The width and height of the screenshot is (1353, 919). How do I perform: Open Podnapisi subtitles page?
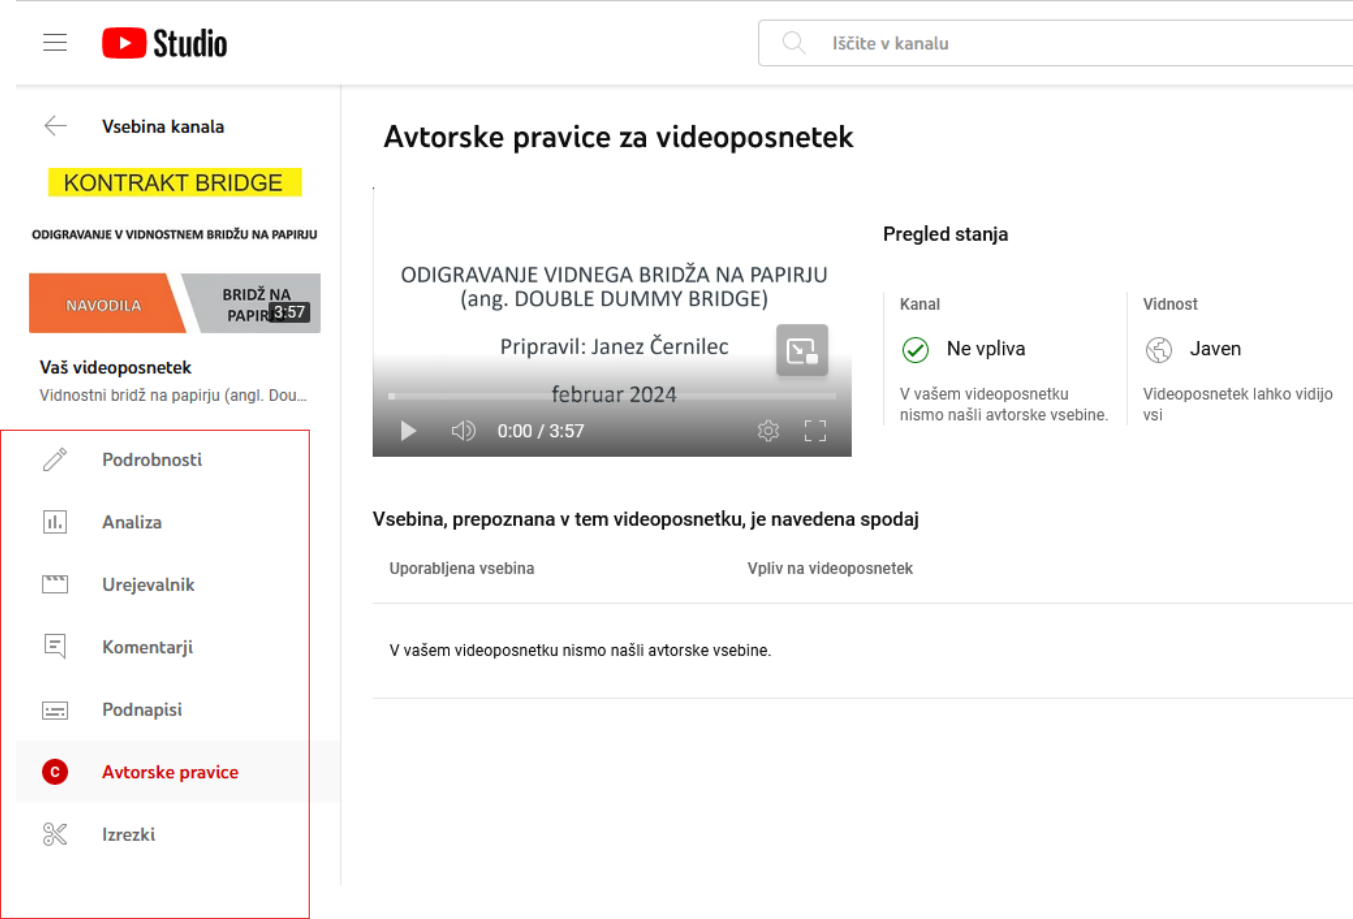[142, 710]
